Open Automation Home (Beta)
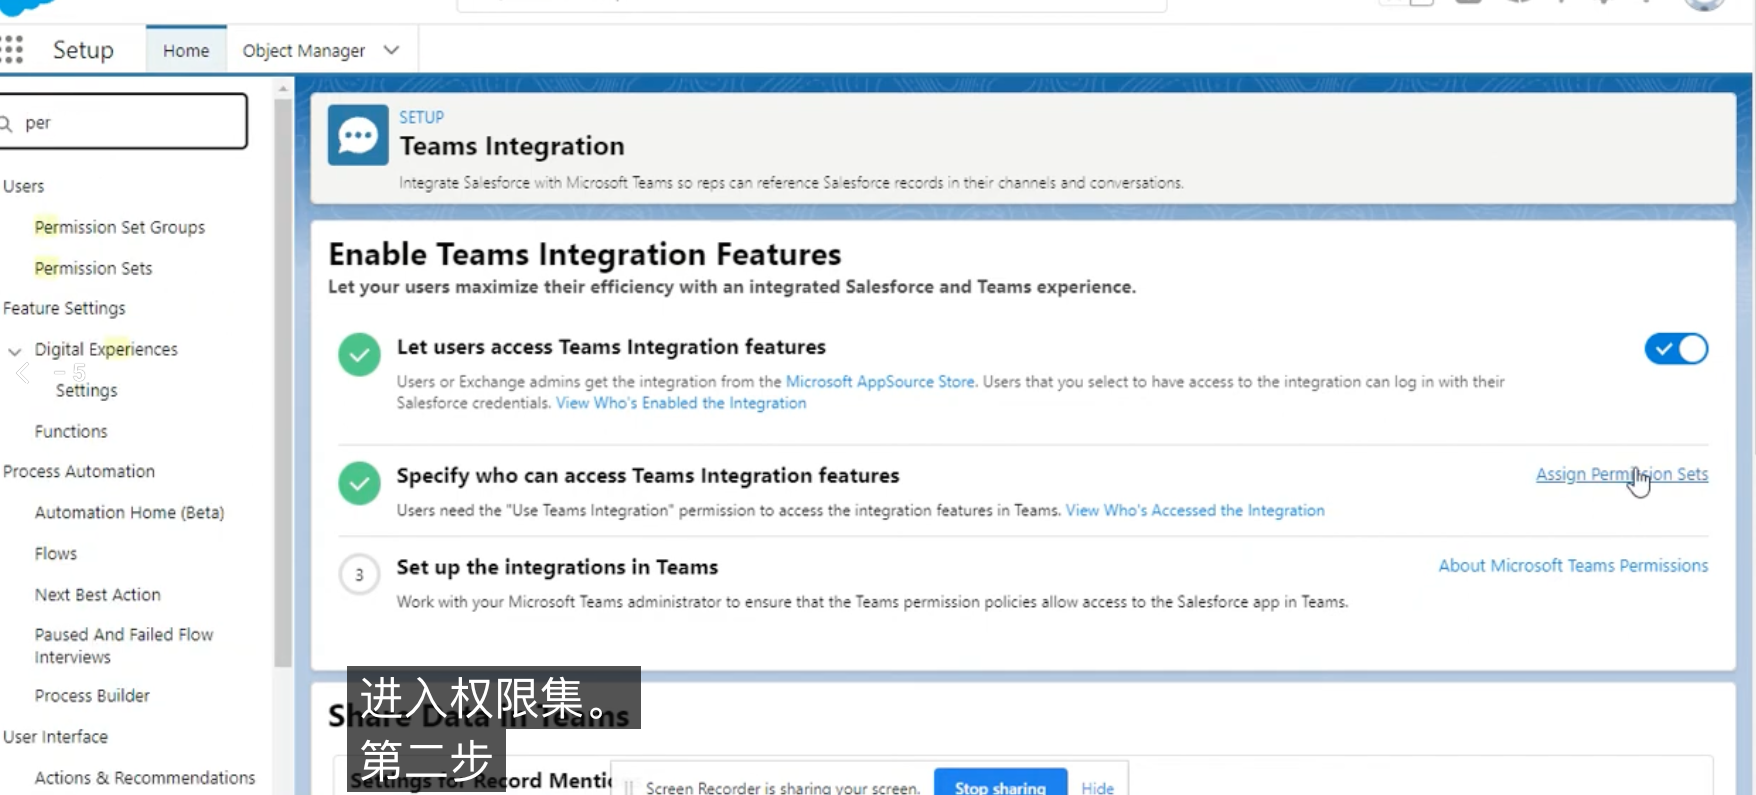 coord(130,512)
